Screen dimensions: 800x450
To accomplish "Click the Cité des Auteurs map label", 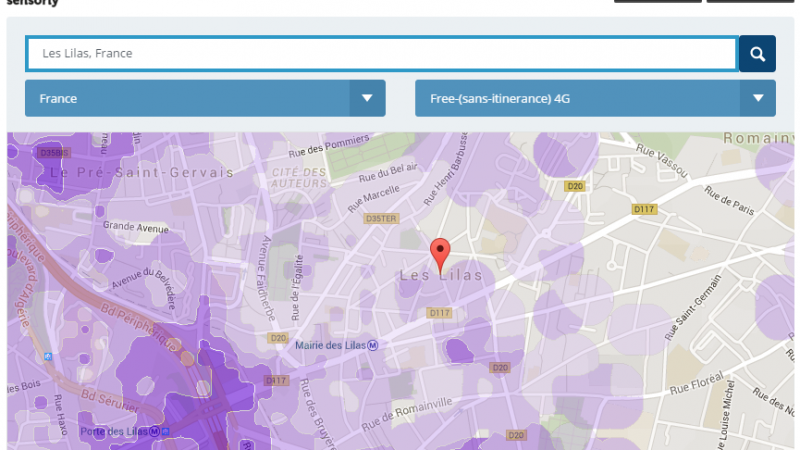I will (x=298, y=177).
